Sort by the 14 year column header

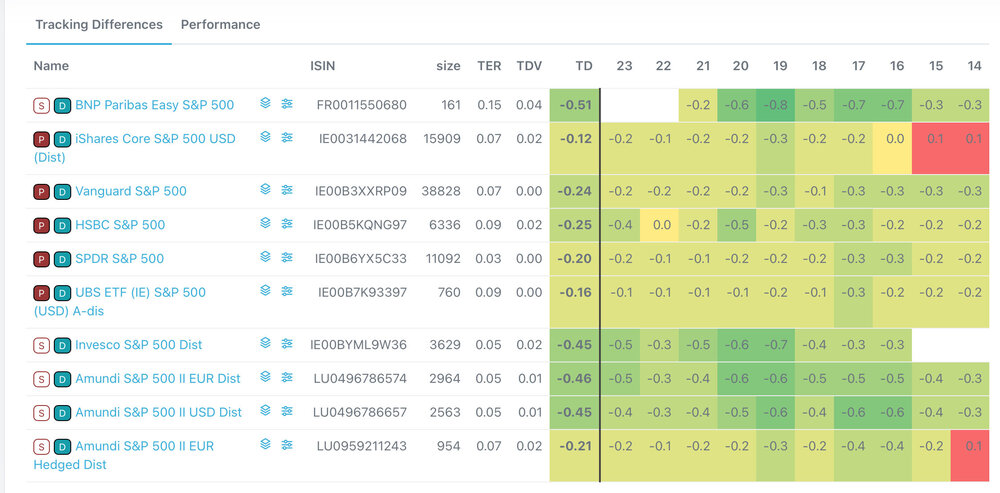[x=974, y=66]
